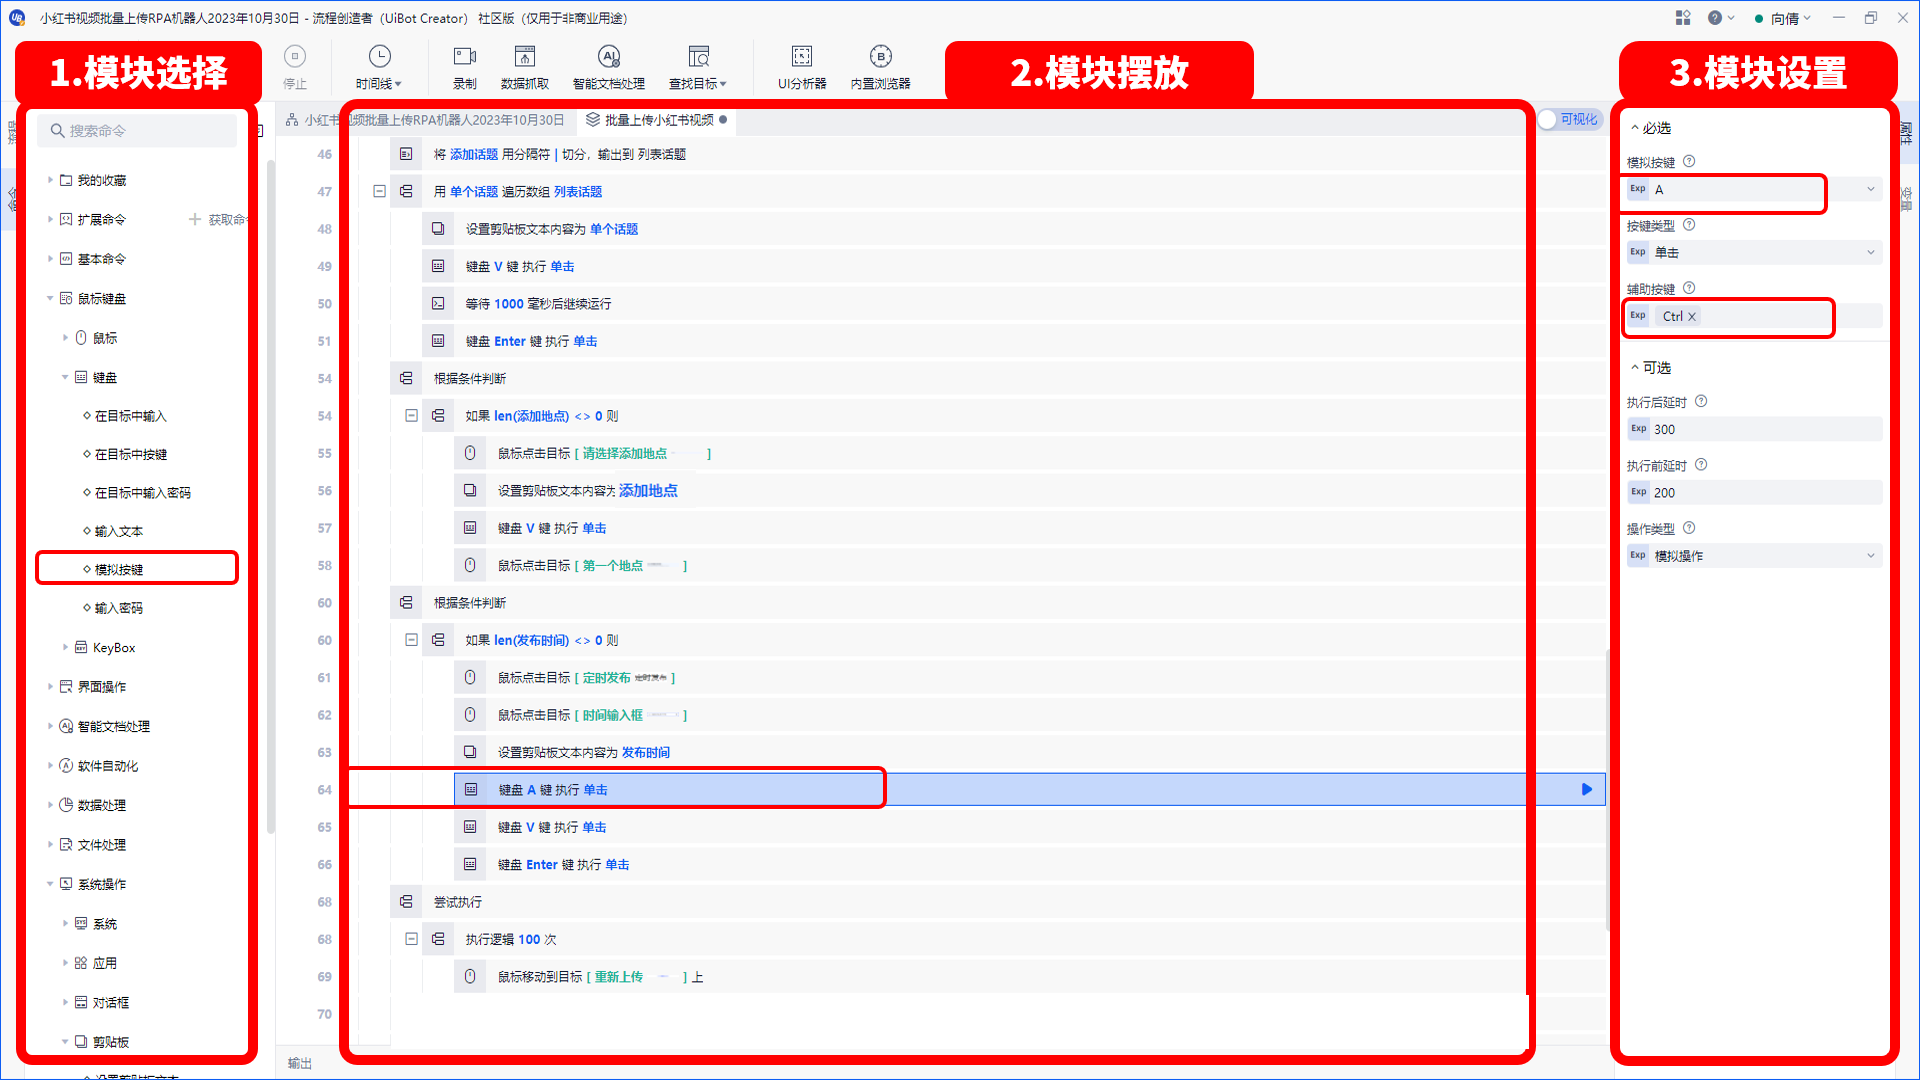Expand the 我的收藏 folder

click(x=50, y=180)
